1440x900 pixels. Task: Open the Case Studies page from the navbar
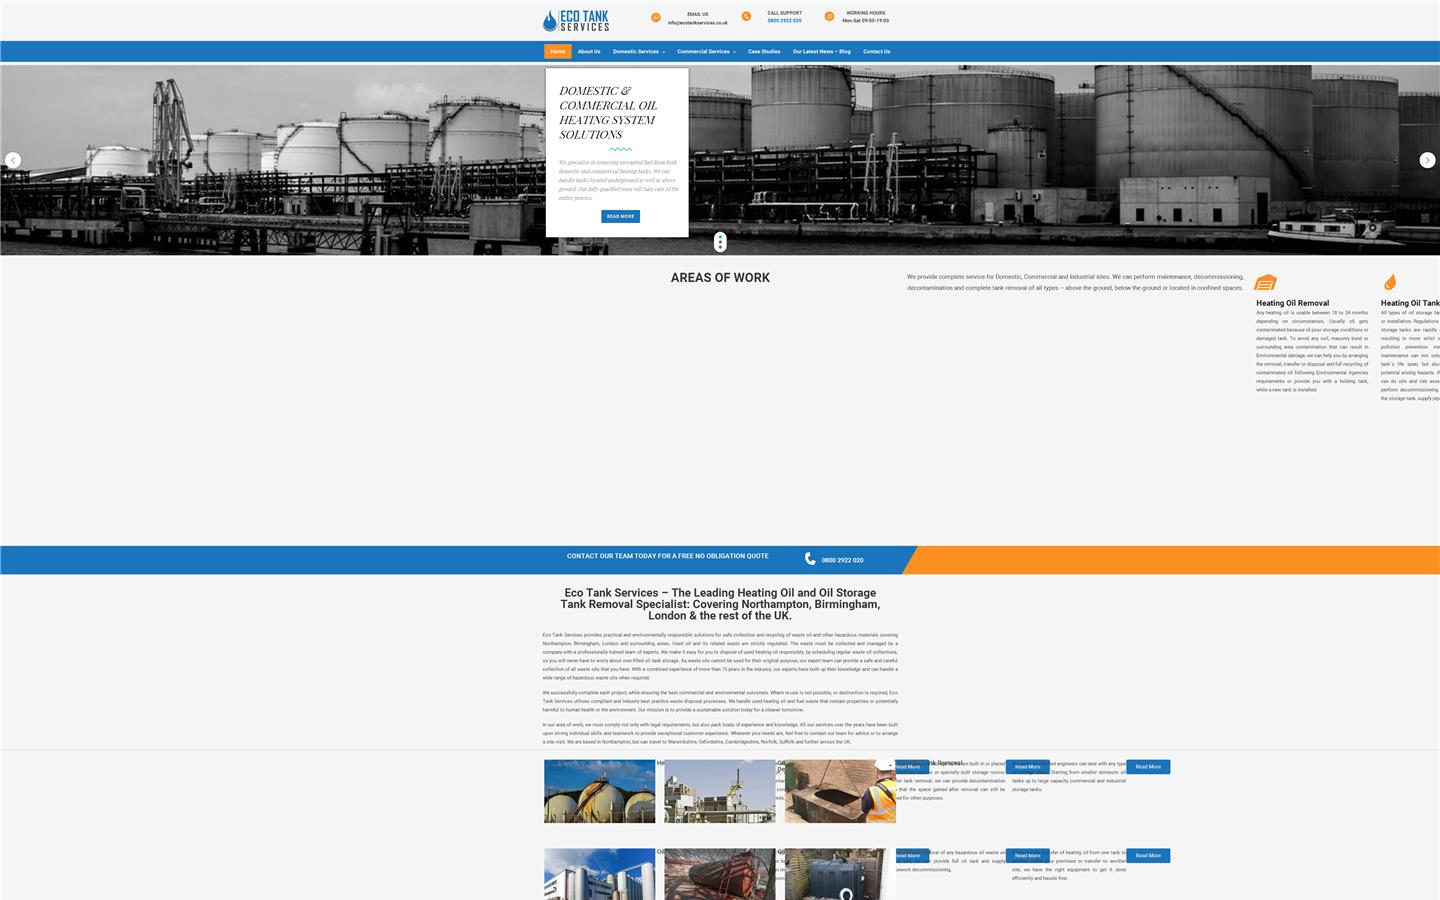[764, 51]
